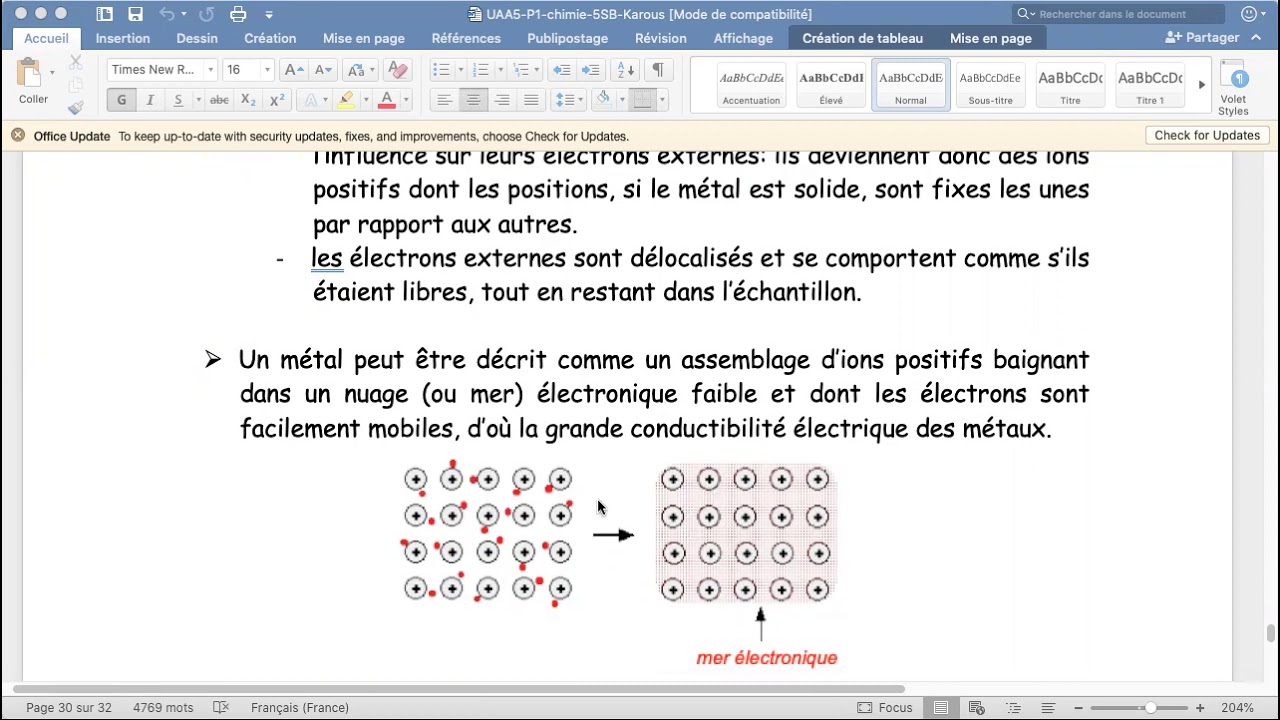Increase font size with the larger A icon
This screenshot has width=1280, height=720.
(x=293, y=70)
